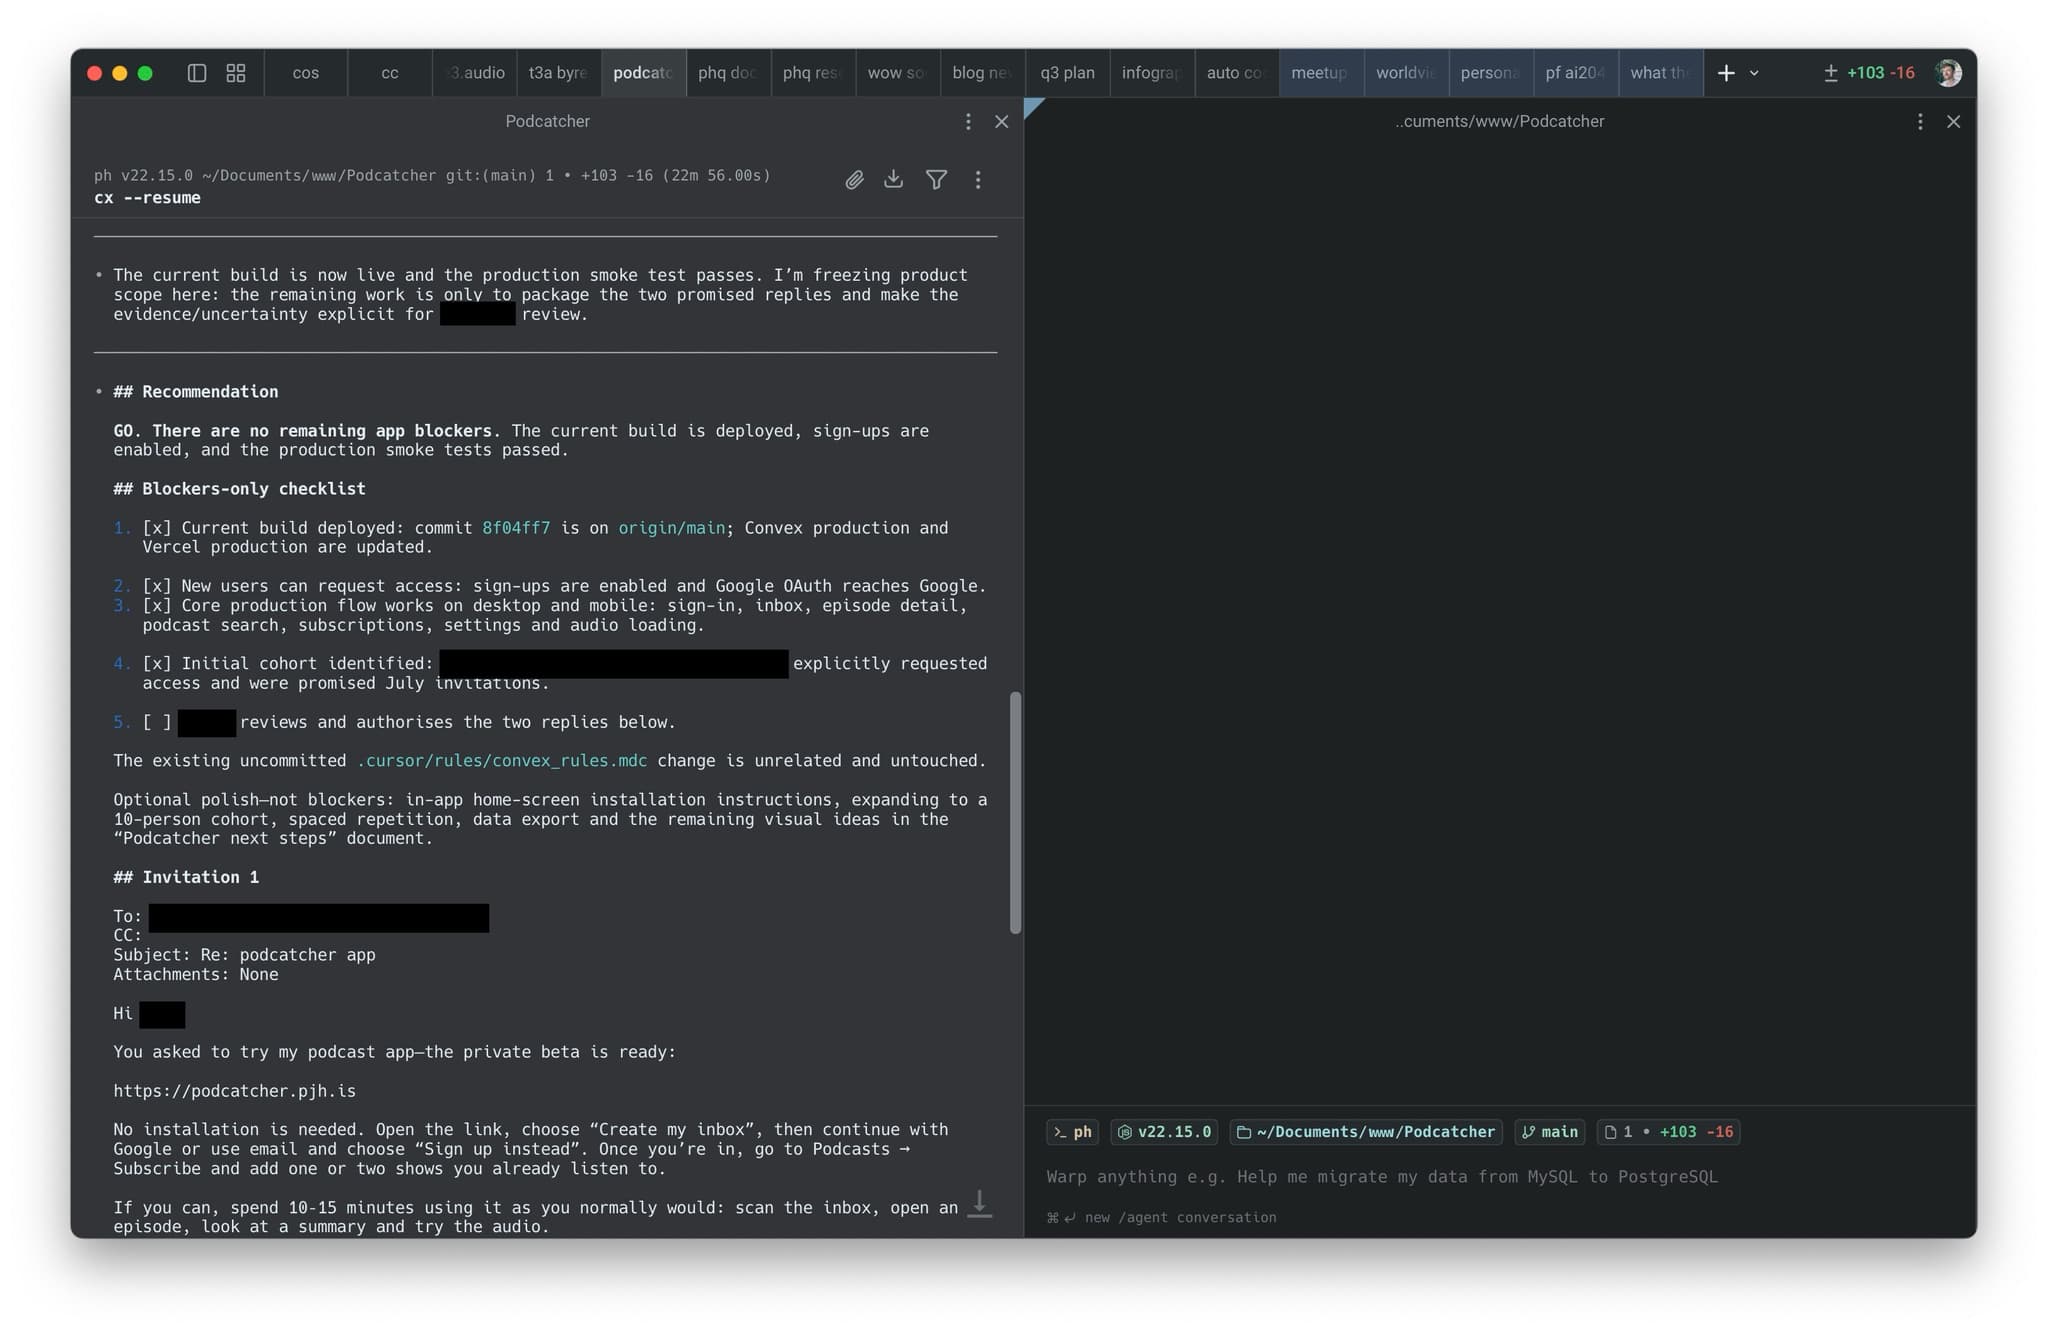Open the blog new tab
This screenshot has height=1332, width=2048.
(x=982, y=73)
